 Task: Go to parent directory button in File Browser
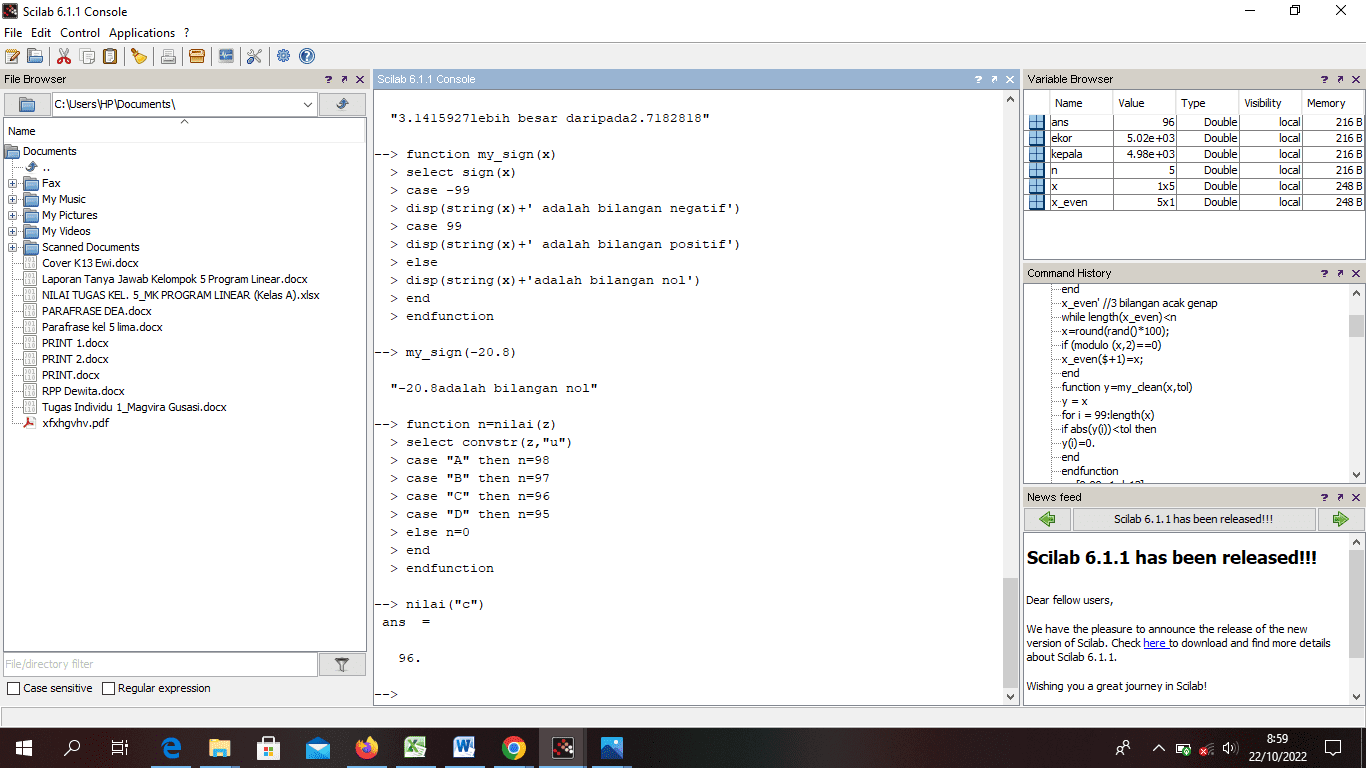pos(342,104)
